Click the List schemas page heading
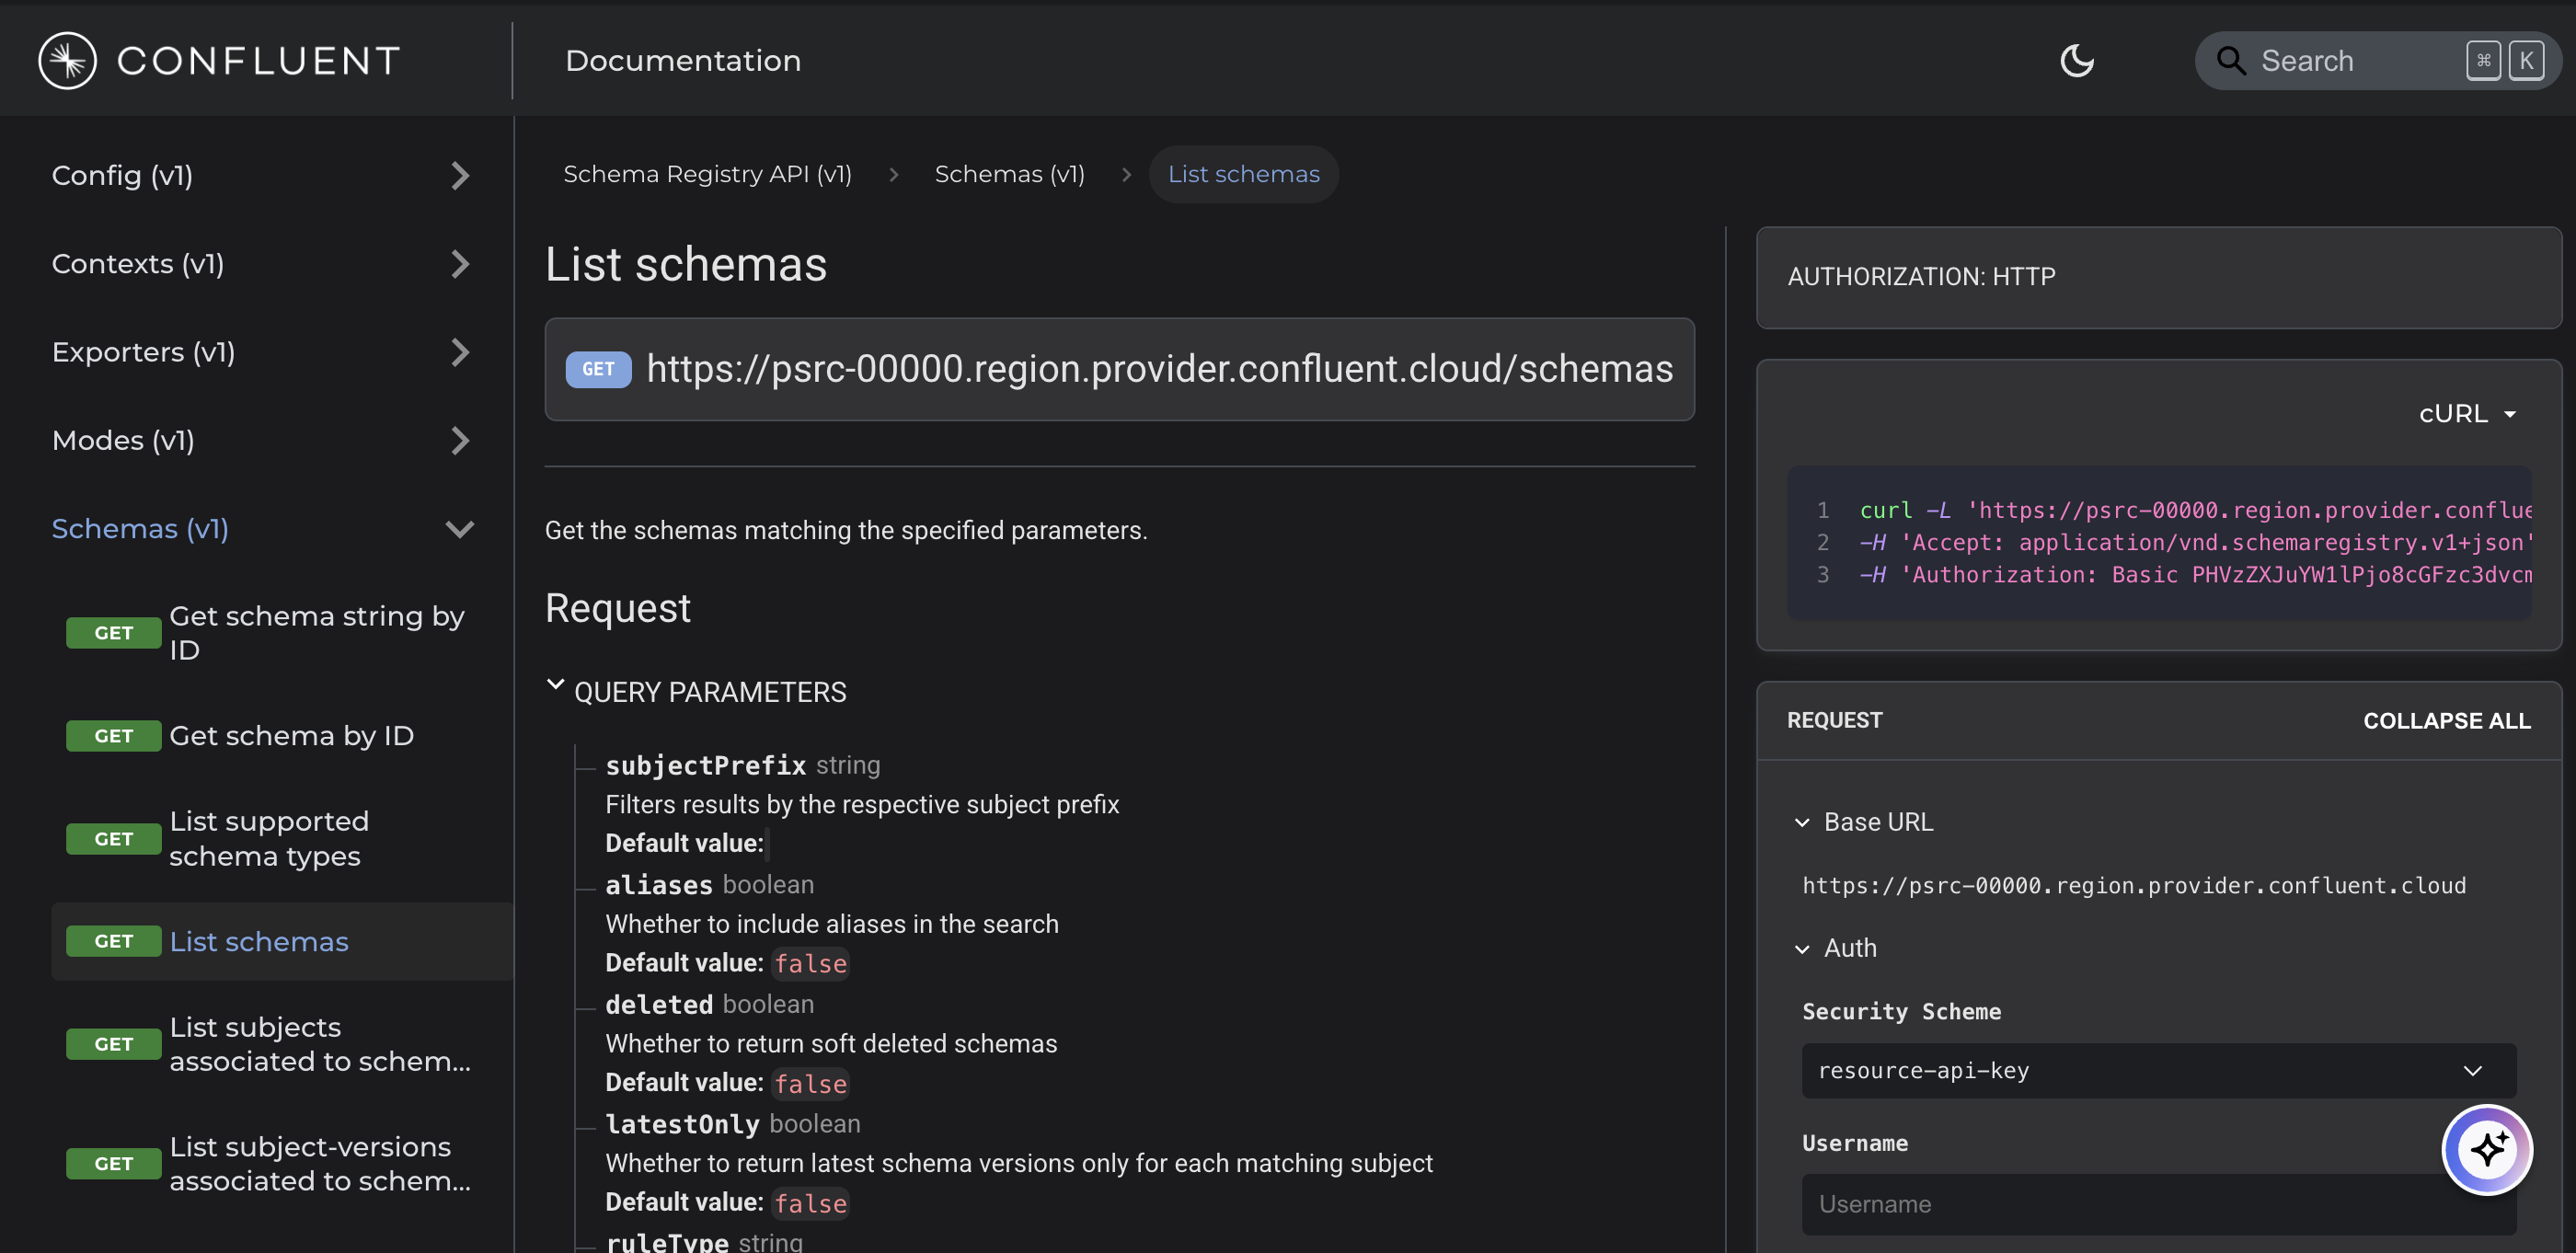Image resolution: width=2576 pixels, height=1253 pixels. (686, 265)
